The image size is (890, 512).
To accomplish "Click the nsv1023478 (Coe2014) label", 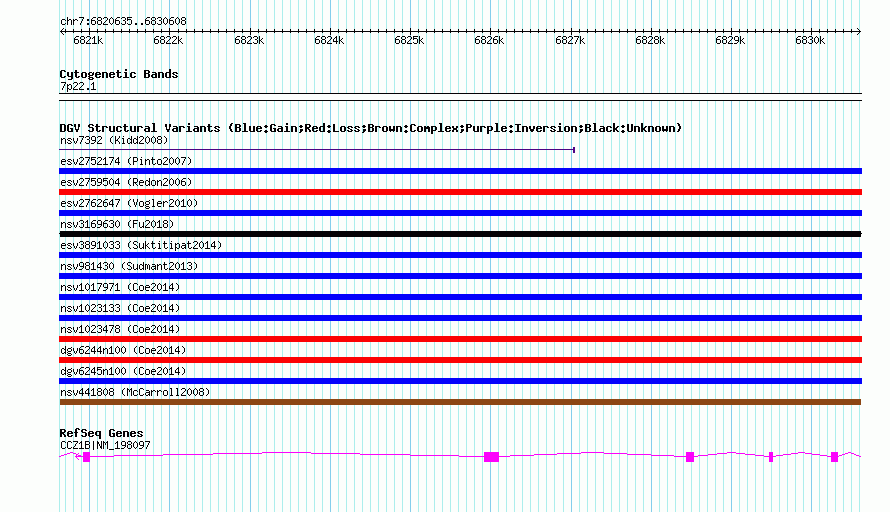I will click(x=120, y=329).
